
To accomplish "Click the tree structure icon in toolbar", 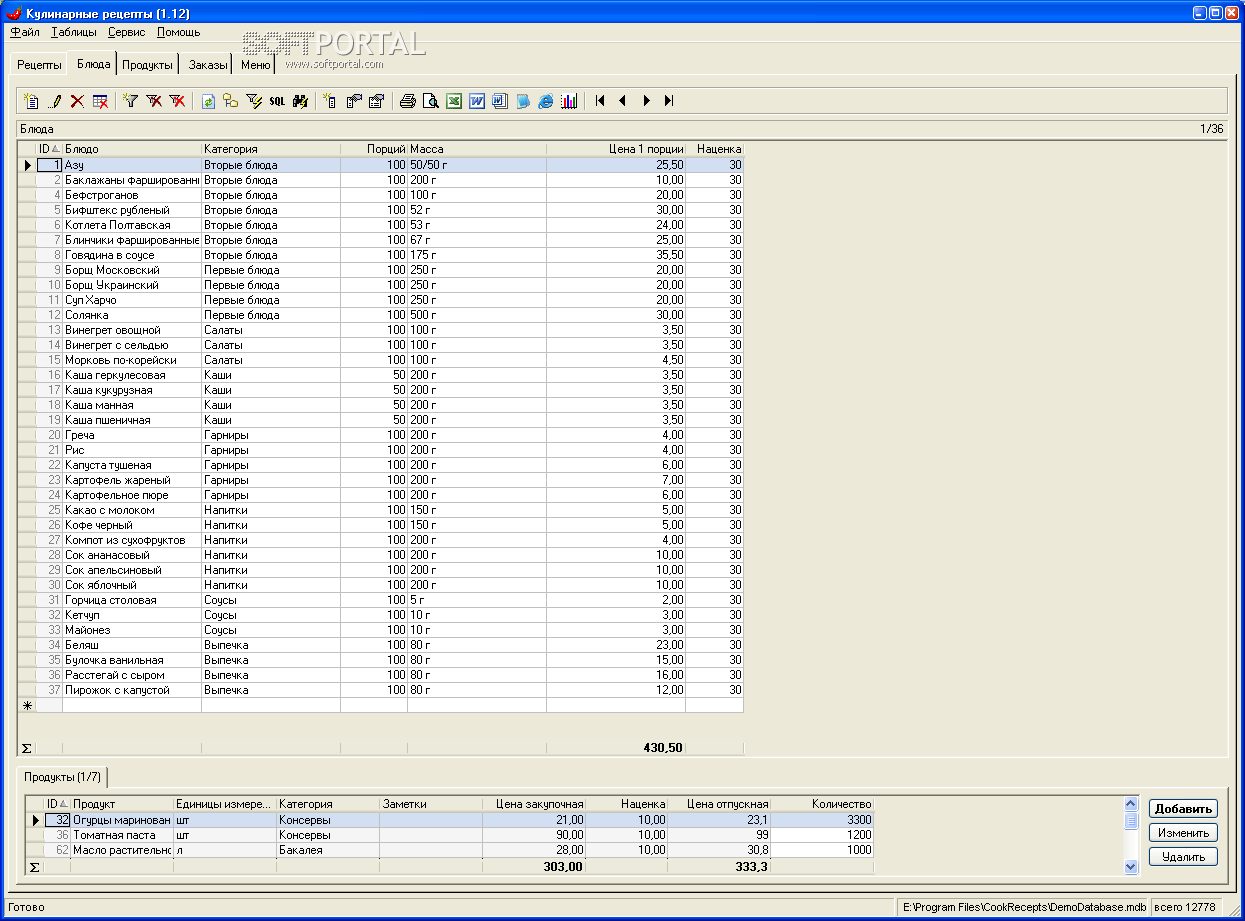I will coord(230,101).
